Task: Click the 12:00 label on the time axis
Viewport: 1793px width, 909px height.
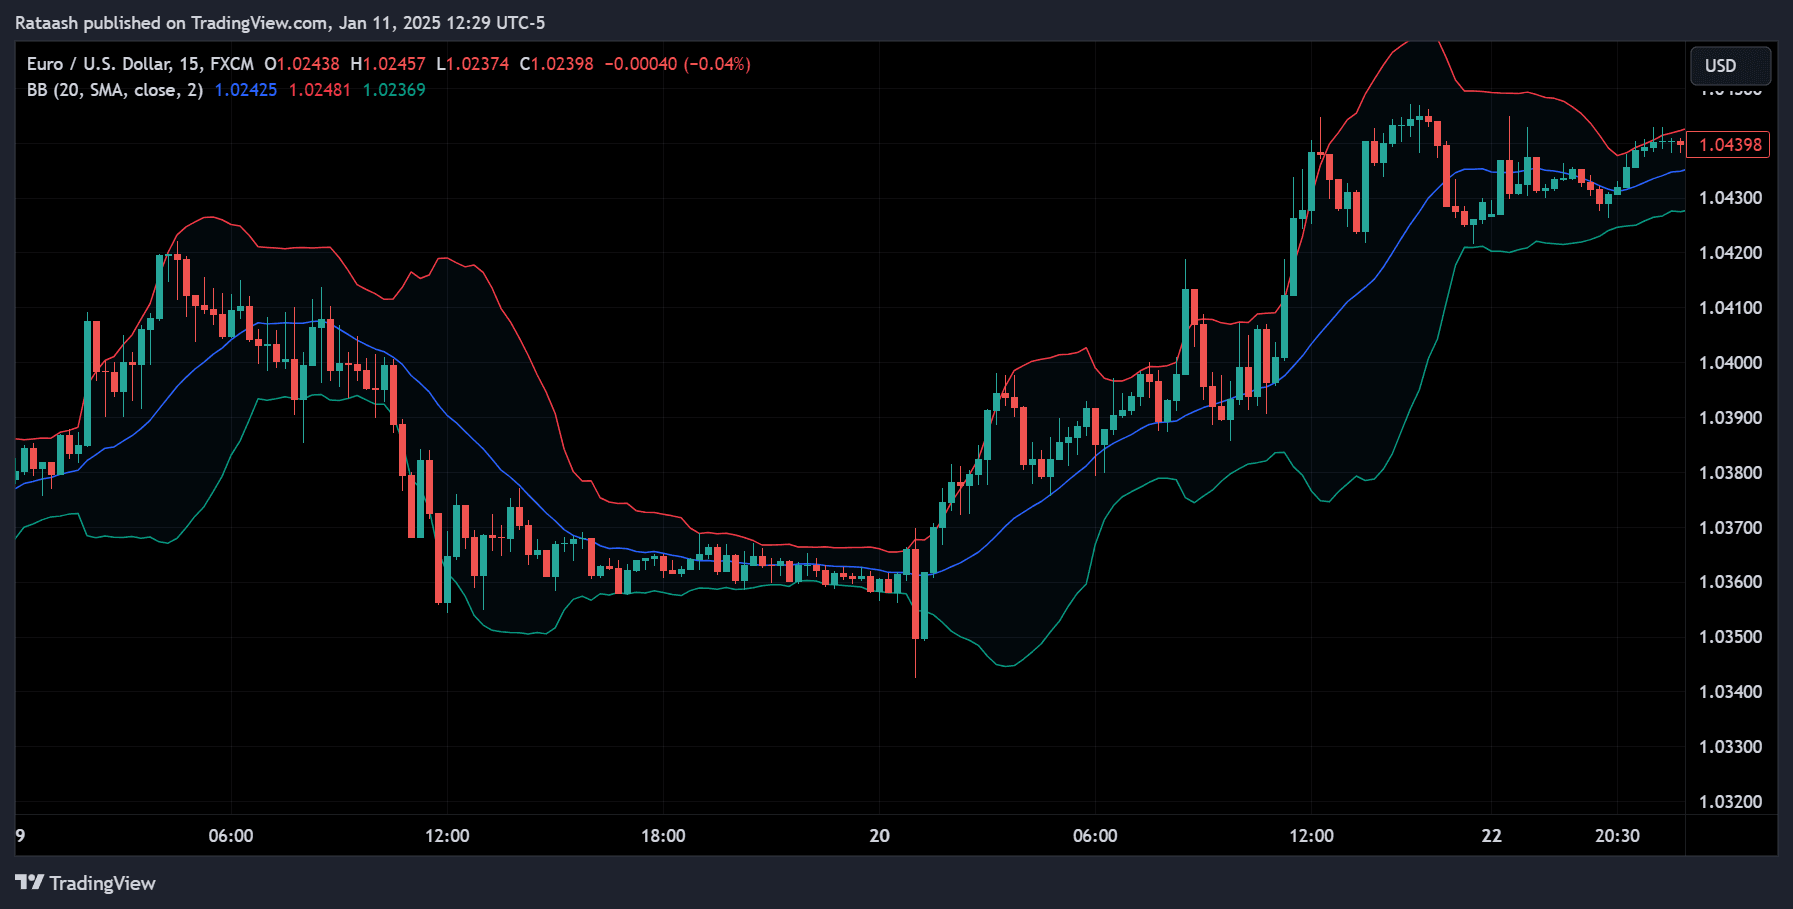Action: pos(449,835)
